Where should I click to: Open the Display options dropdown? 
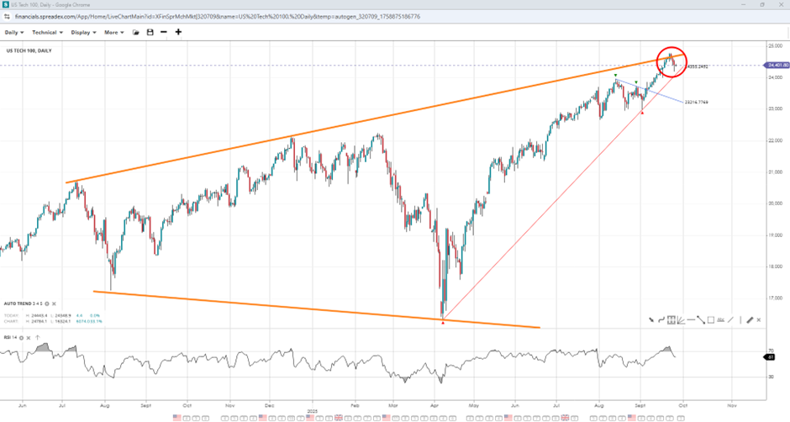[82, 32]
